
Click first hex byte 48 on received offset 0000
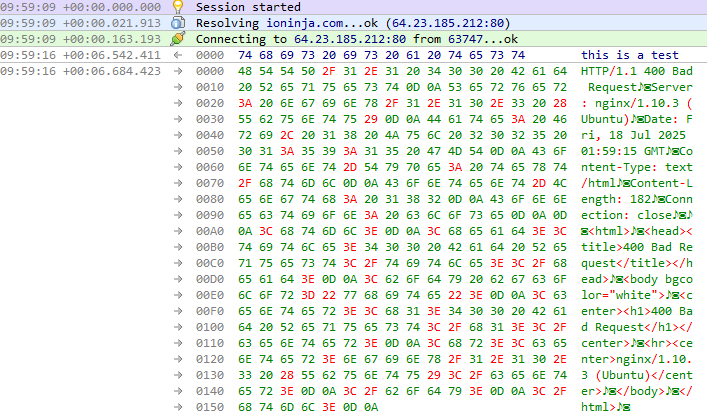(245, 71)
